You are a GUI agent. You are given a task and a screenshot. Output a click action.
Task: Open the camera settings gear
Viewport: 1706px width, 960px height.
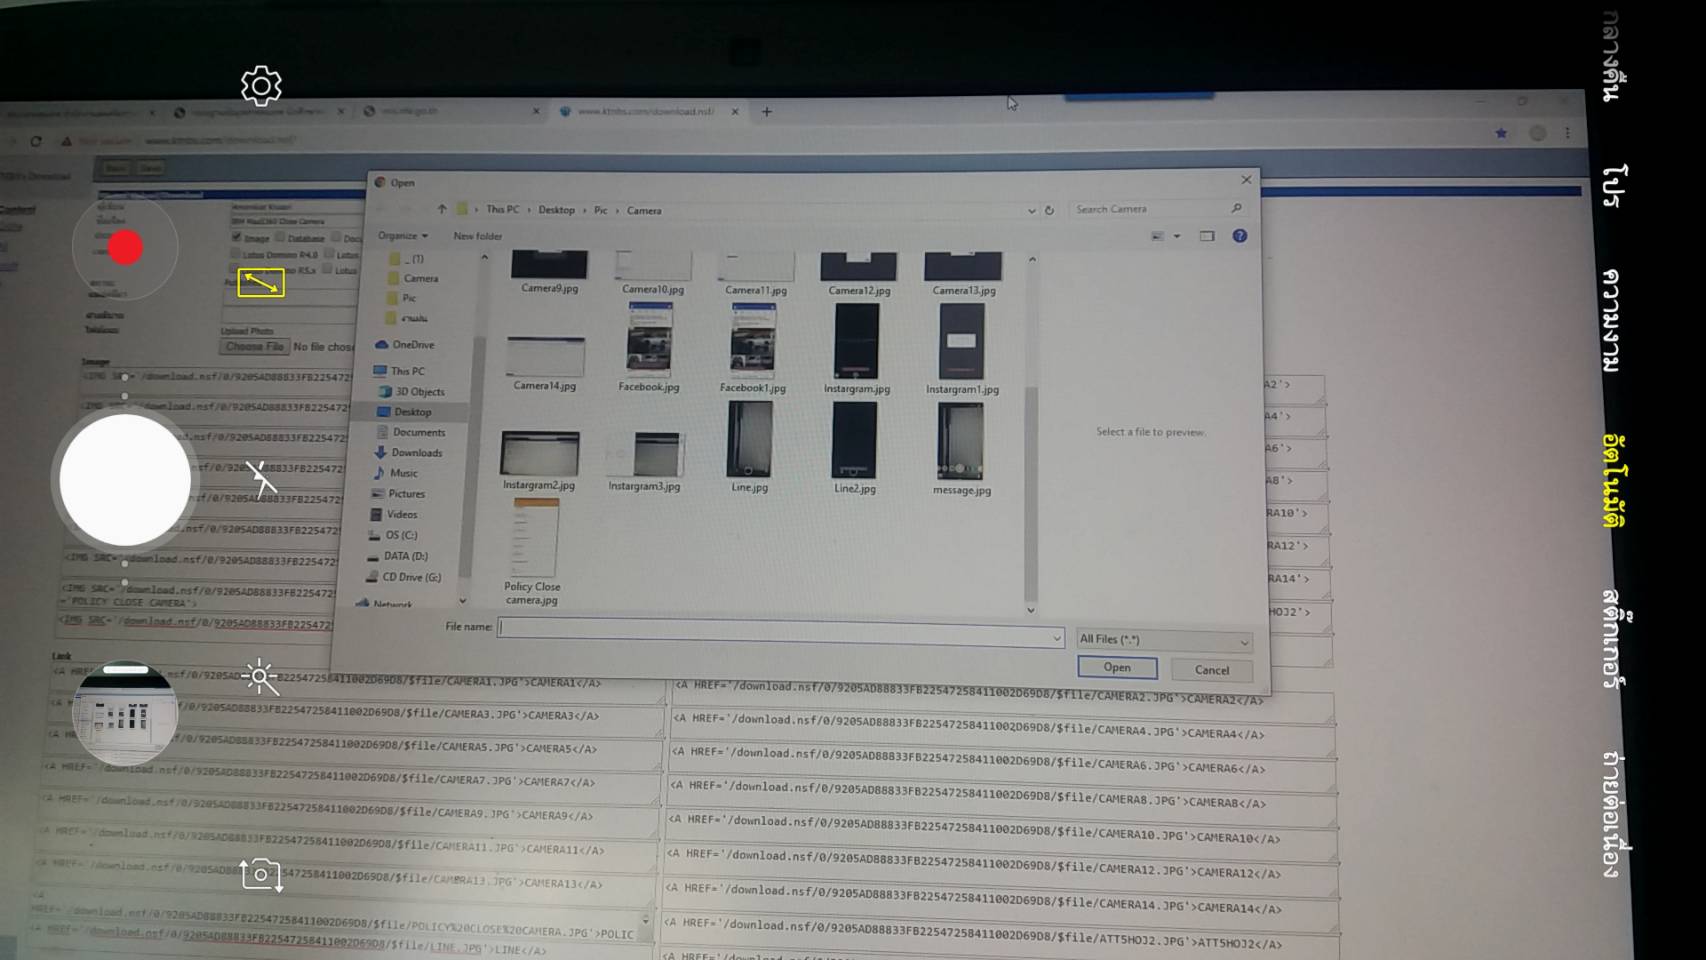point(261,87)
